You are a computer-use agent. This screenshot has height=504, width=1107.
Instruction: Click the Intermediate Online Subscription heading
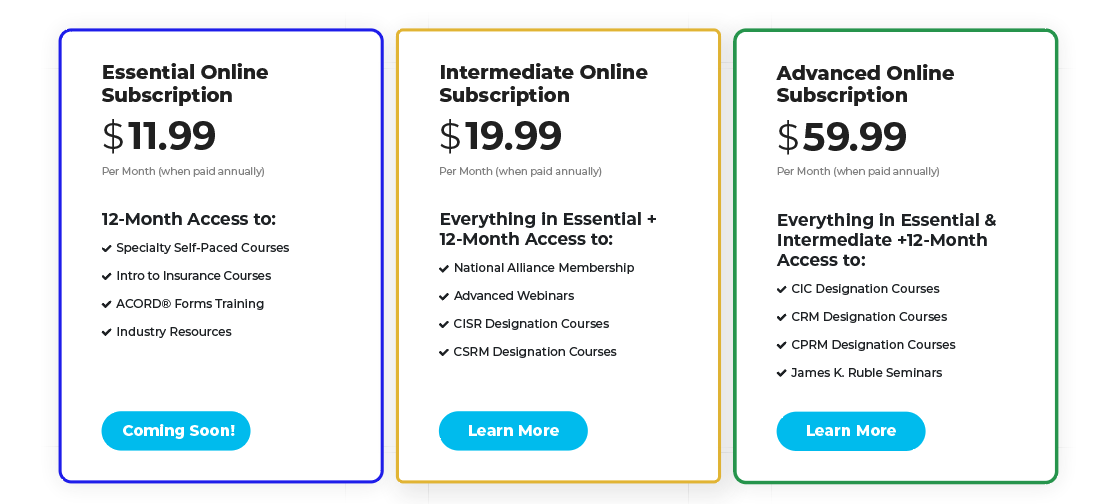click(x=543, y=83)
